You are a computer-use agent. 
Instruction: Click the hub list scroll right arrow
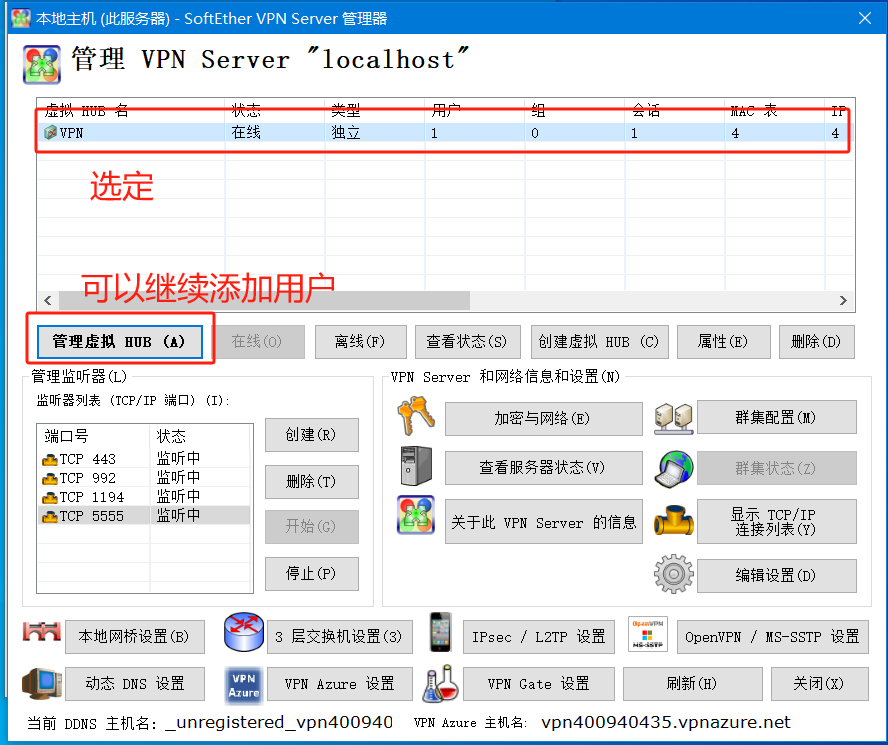point(843,300)
